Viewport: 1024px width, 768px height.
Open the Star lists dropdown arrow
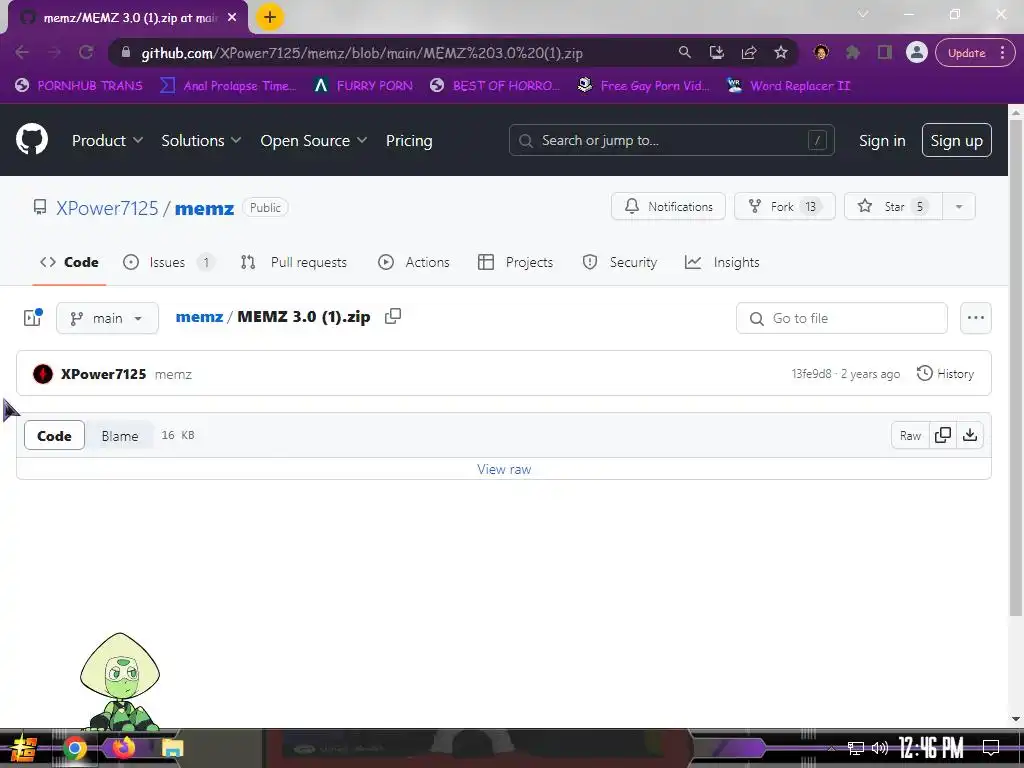pos(959,206)
